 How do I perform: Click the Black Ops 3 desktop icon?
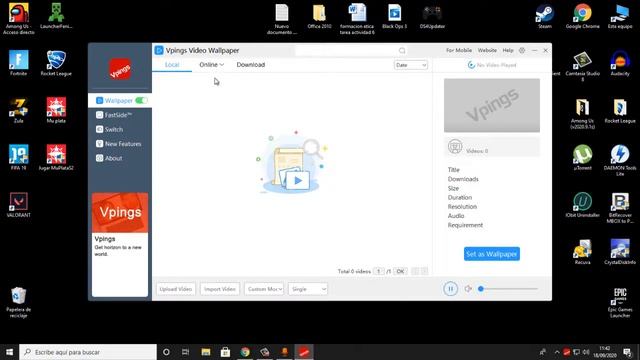click(394, 16)
